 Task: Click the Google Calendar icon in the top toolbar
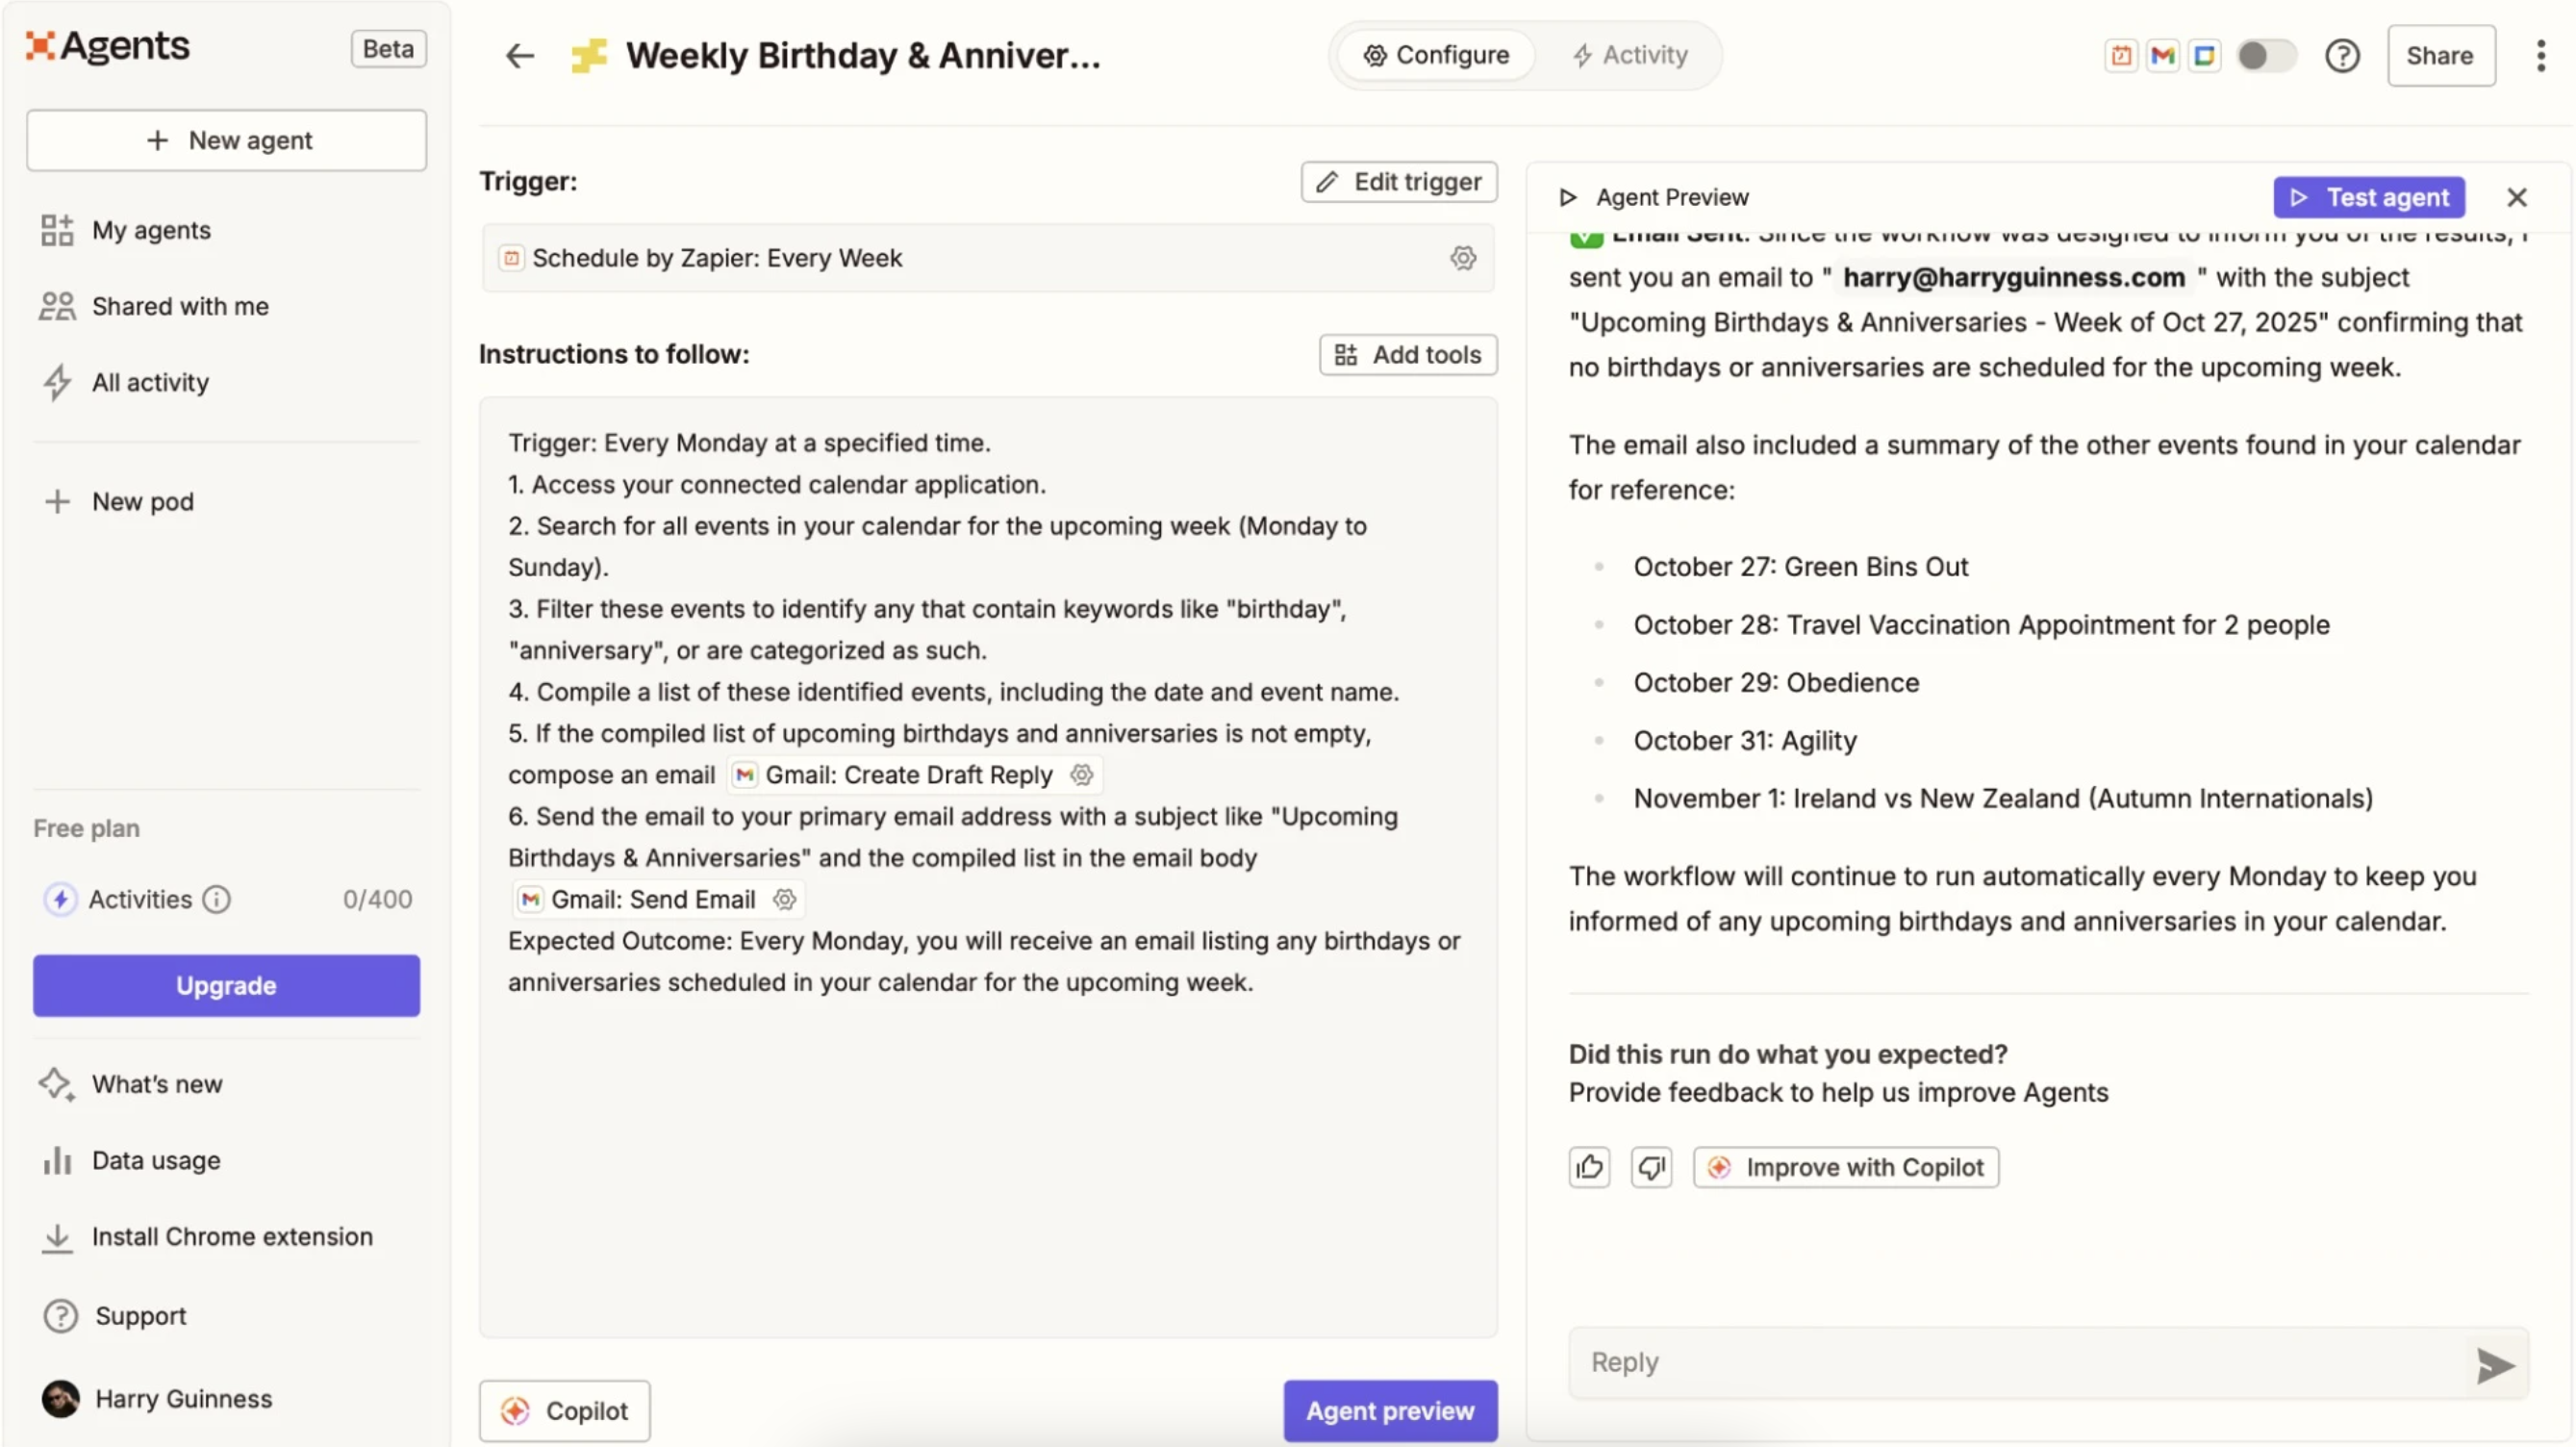point(2205,55)
